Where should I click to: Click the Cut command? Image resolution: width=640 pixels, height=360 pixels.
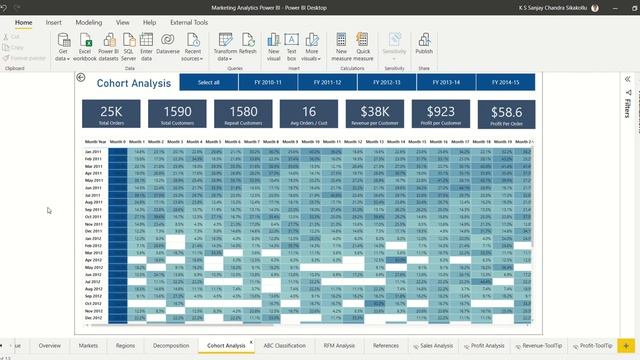click(11, 37)
